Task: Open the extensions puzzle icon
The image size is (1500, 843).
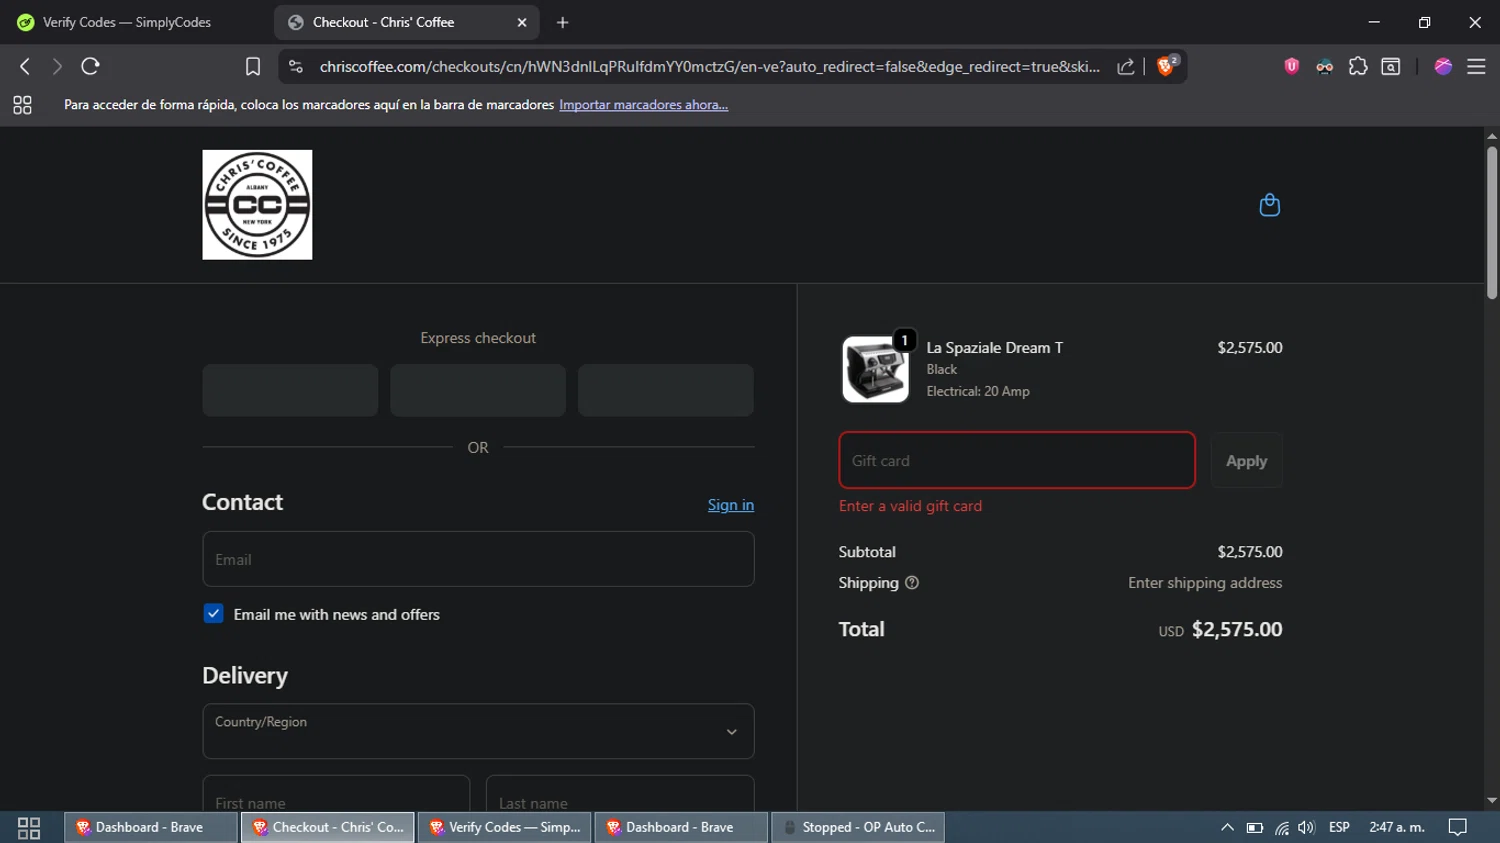Action: pos(1358,66)
